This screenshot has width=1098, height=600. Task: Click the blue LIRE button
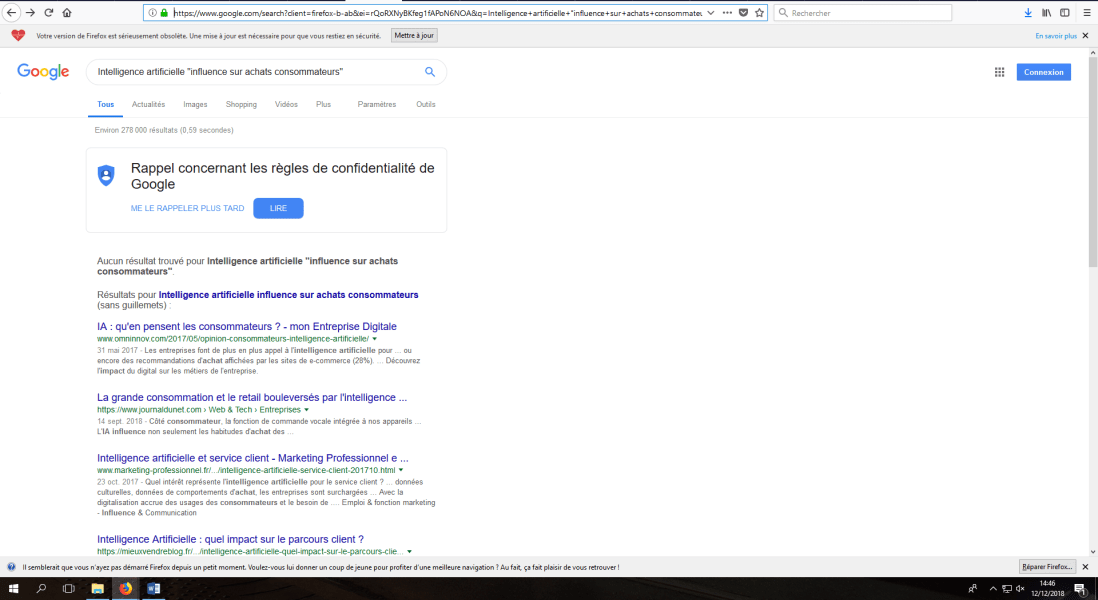(278, 208)
